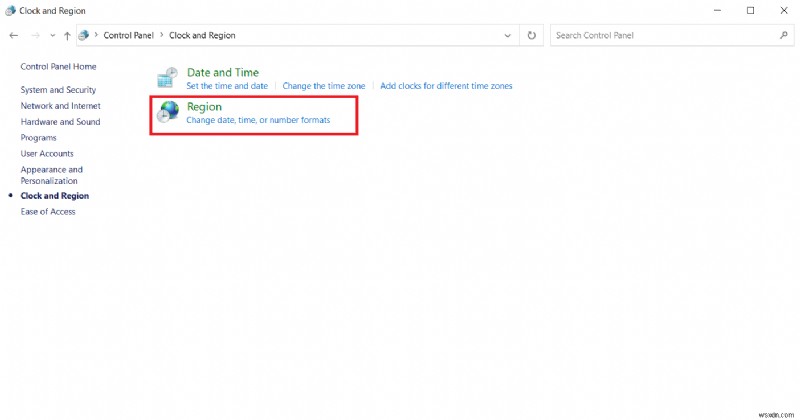Viewport: 800px width, 420px height.
Task: Select Network and Internet in sidebar
Action: coord(60,106)
